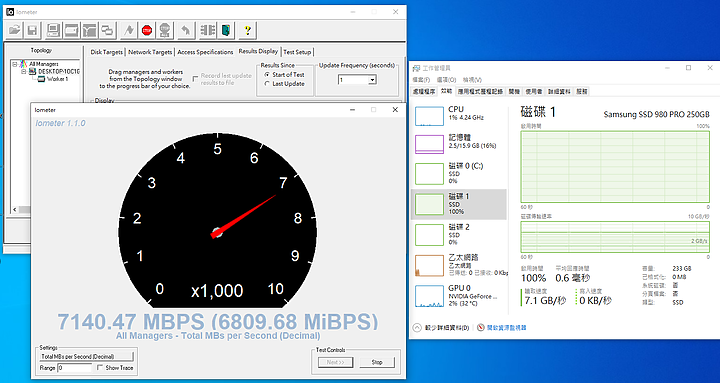Click the Start Network Worker toolbar icon

pyautogui.click(x=90, y=30)
